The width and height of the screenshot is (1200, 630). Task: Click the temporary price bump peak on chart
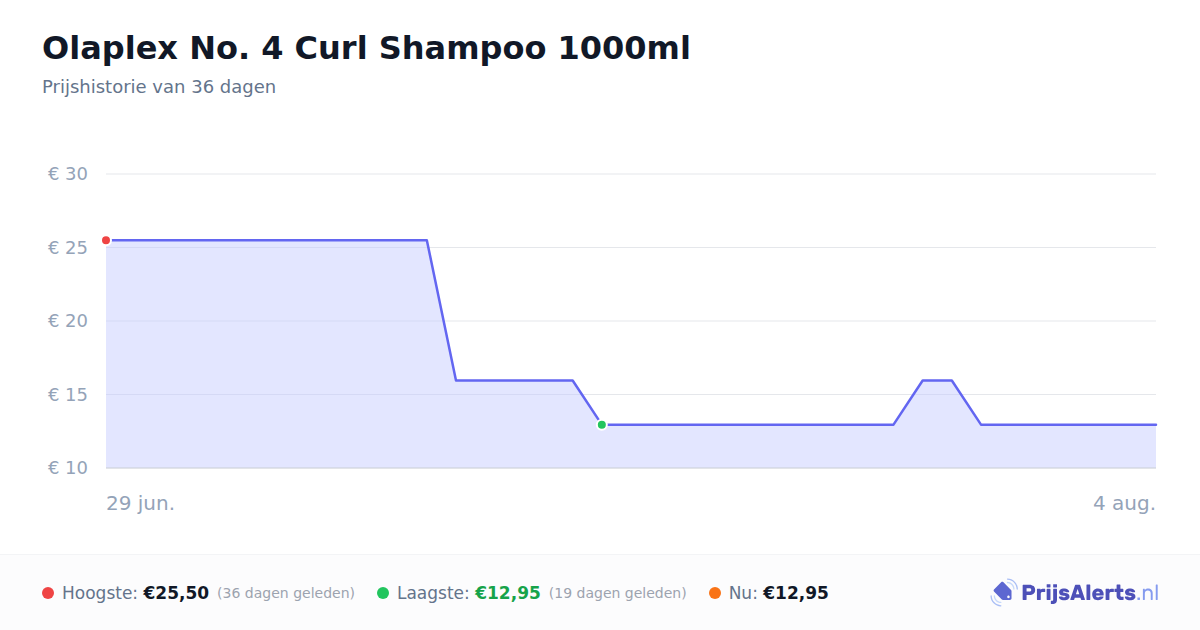coord(937,380)
